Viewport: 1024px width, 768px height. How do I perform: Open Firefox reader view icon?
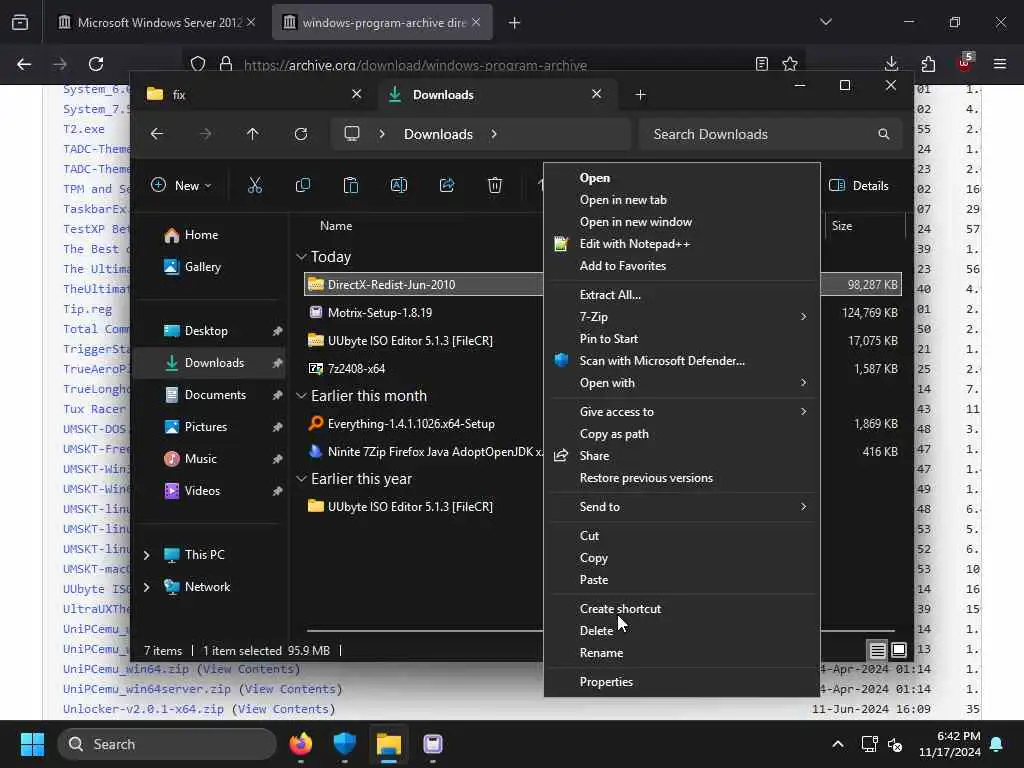pyautogui.click(x=761, y=64)
